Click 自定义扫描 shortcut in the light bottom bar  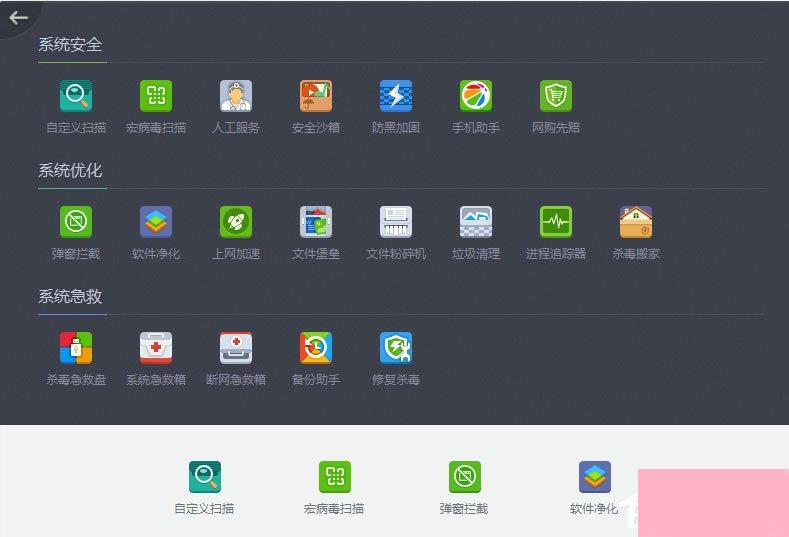pos(205,477)
